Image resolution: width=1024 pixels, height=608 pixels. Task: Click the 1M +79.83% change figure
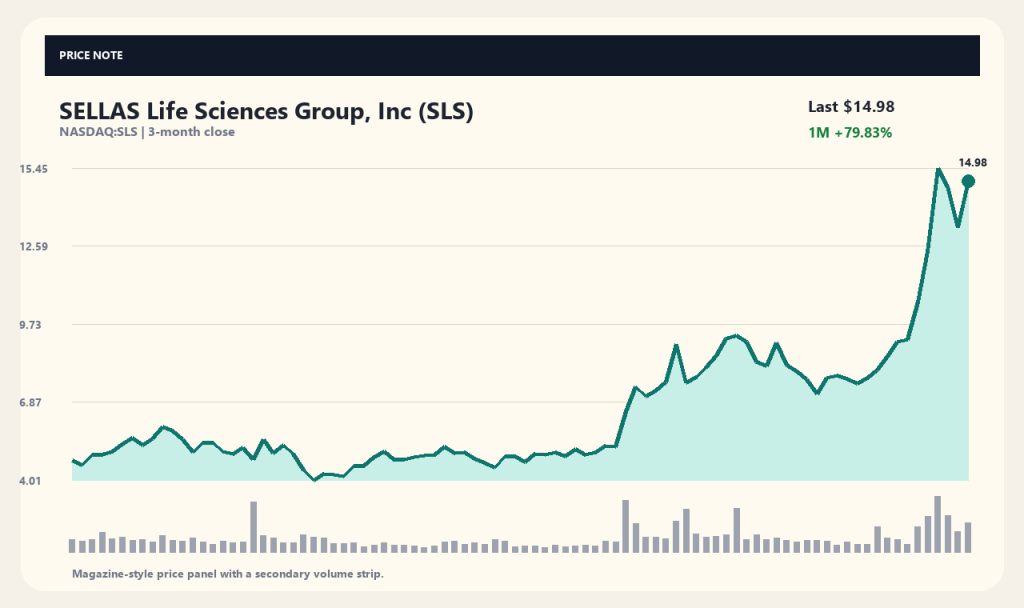point(850,133)
